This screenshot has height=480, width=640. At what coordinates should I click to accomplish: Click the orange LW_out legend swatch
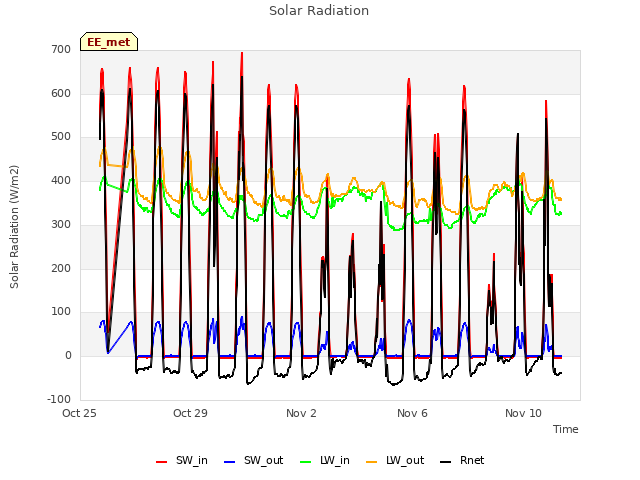click(372, 462)
